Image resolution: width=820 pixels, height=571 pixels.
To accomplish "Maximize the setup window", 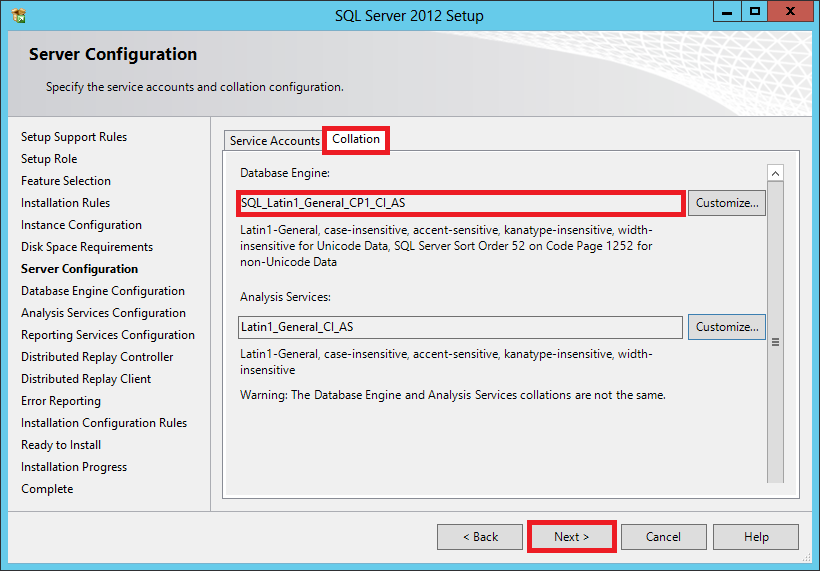I will click(755, 12).
